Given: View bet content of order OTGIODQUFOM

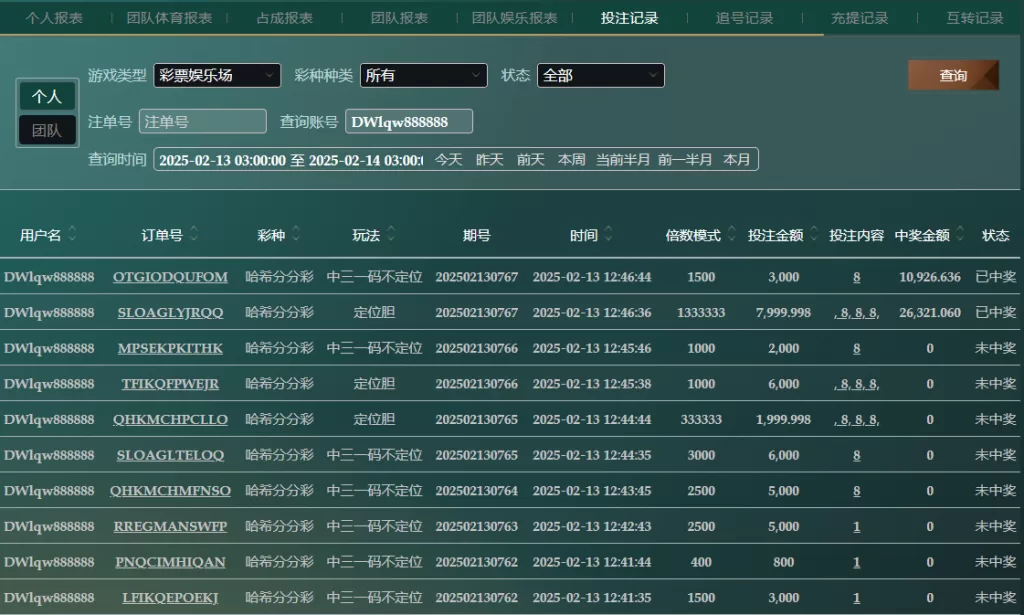Looking at the screenshot, I should [x=856, y=277].
